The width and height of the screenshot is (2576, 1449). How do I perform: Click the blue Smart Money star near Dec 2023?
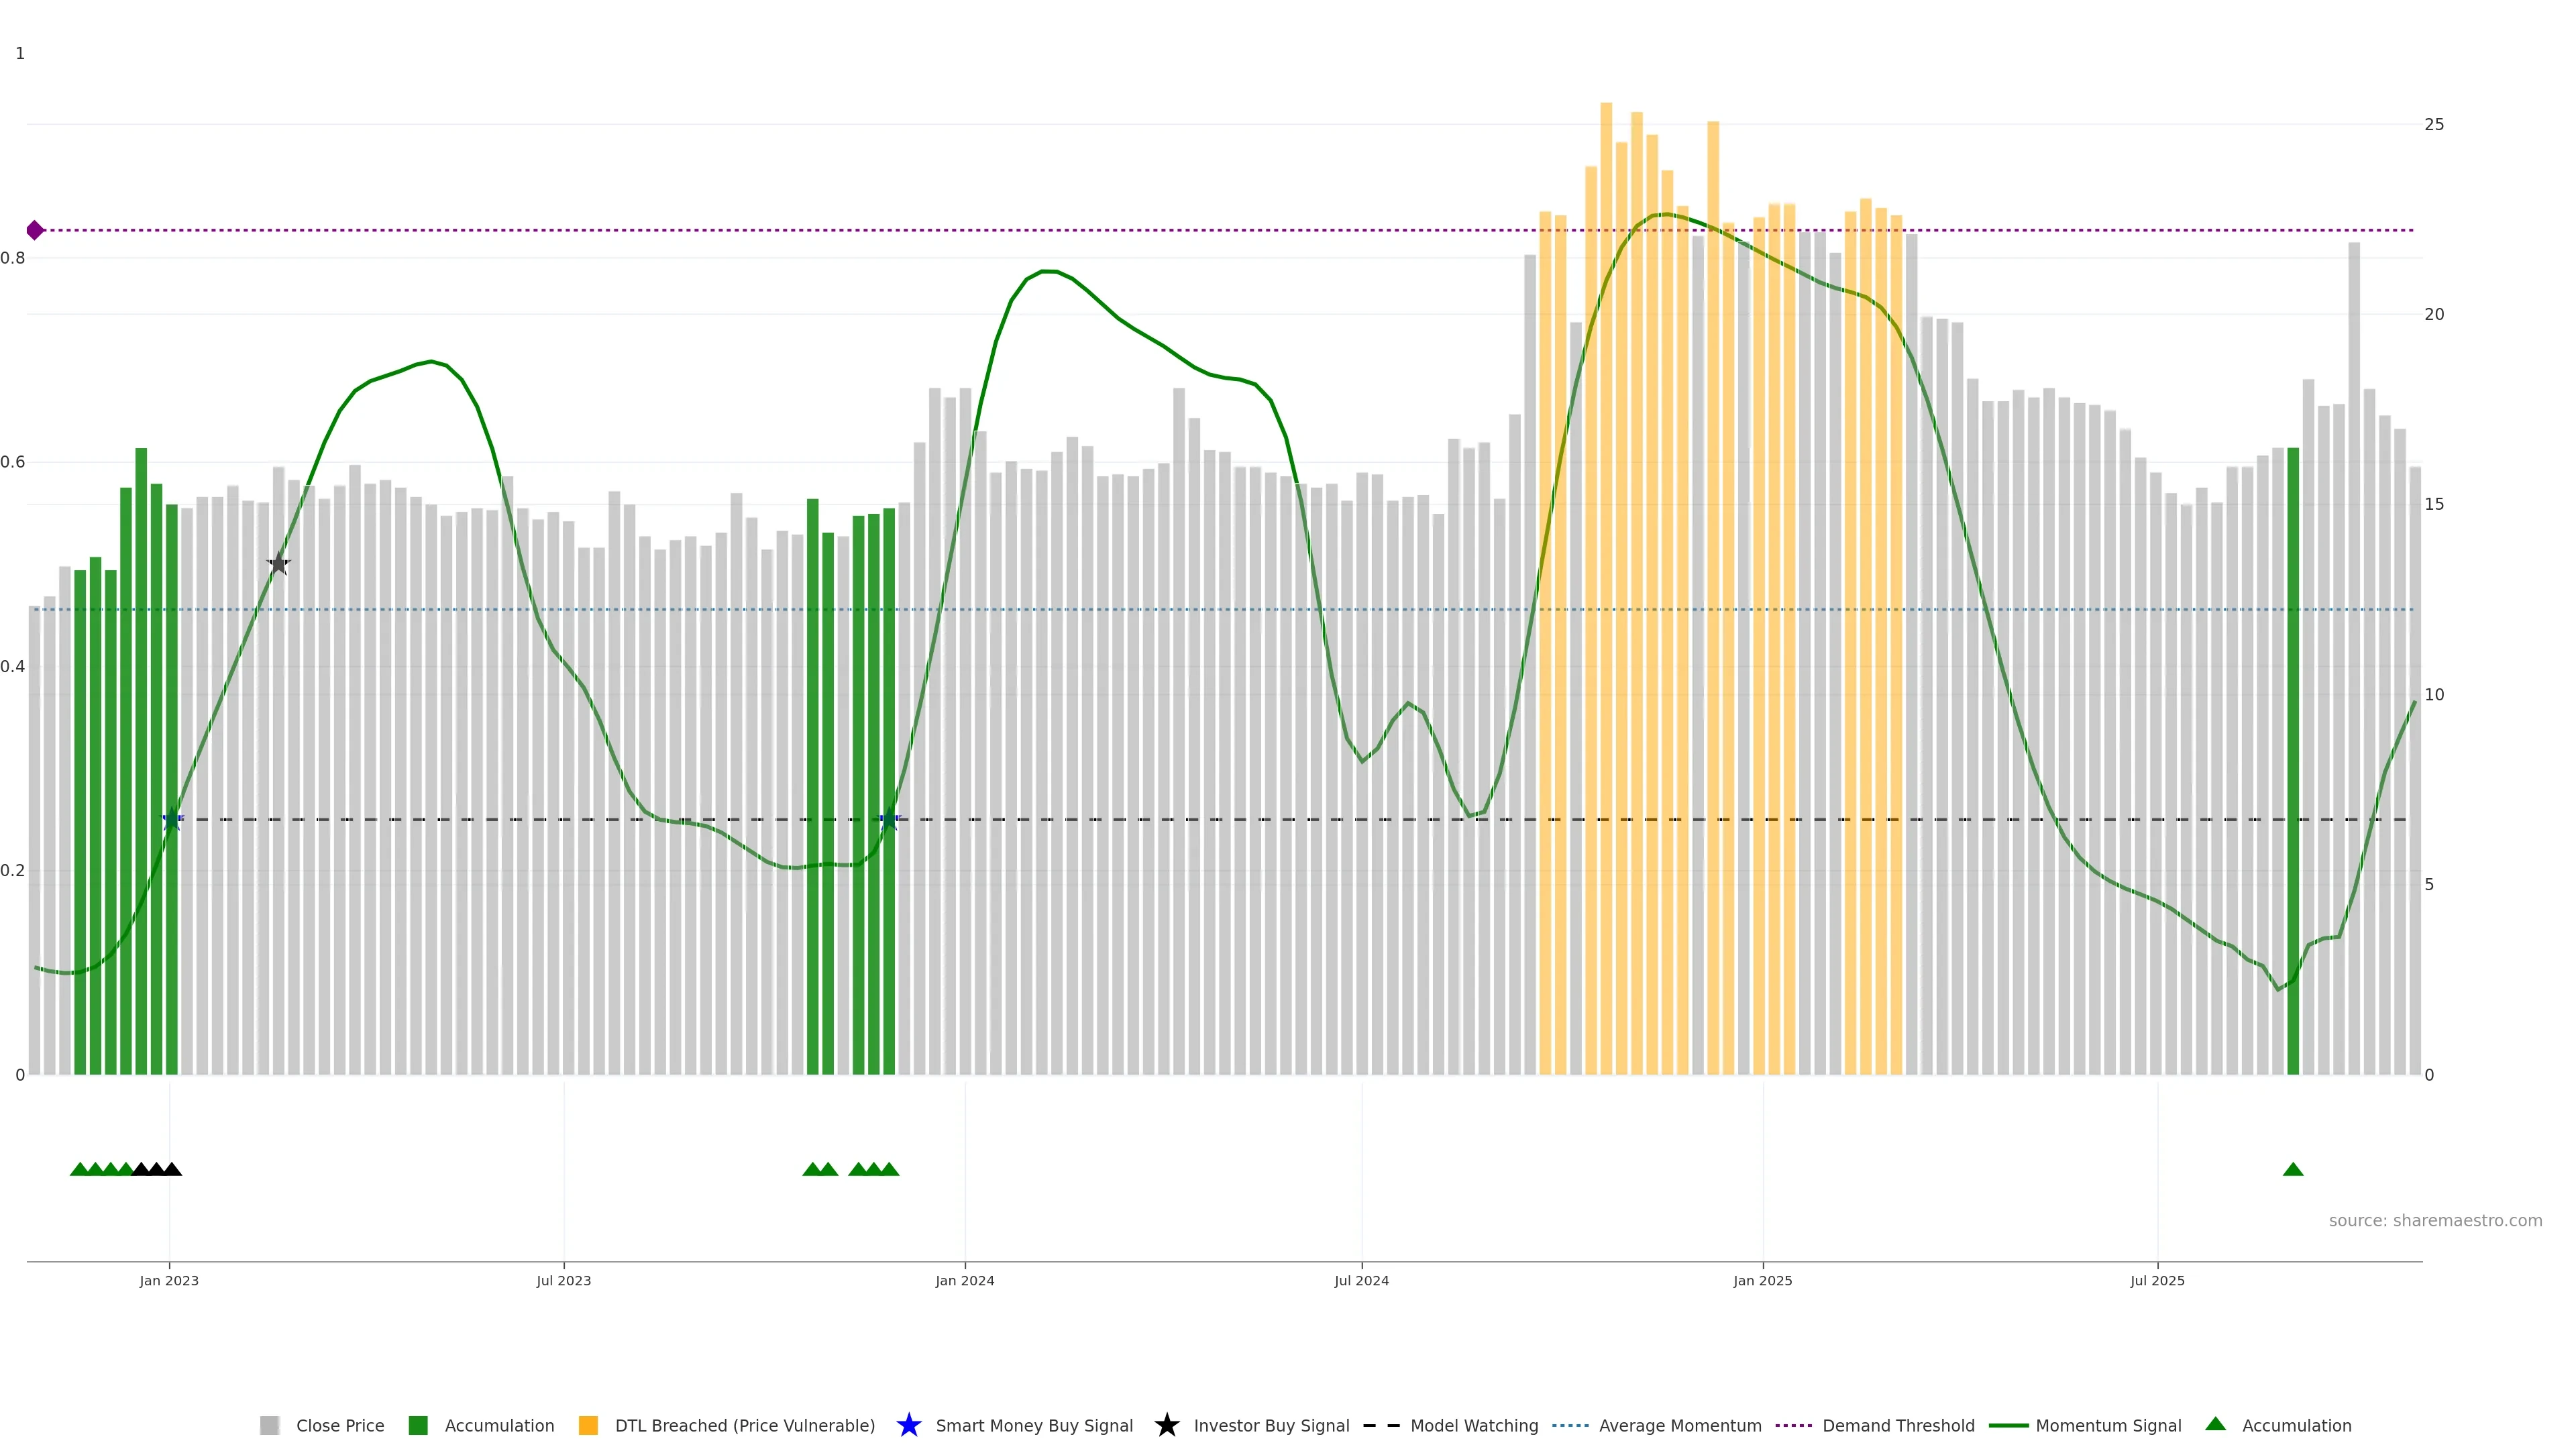(x=888, y=819)
